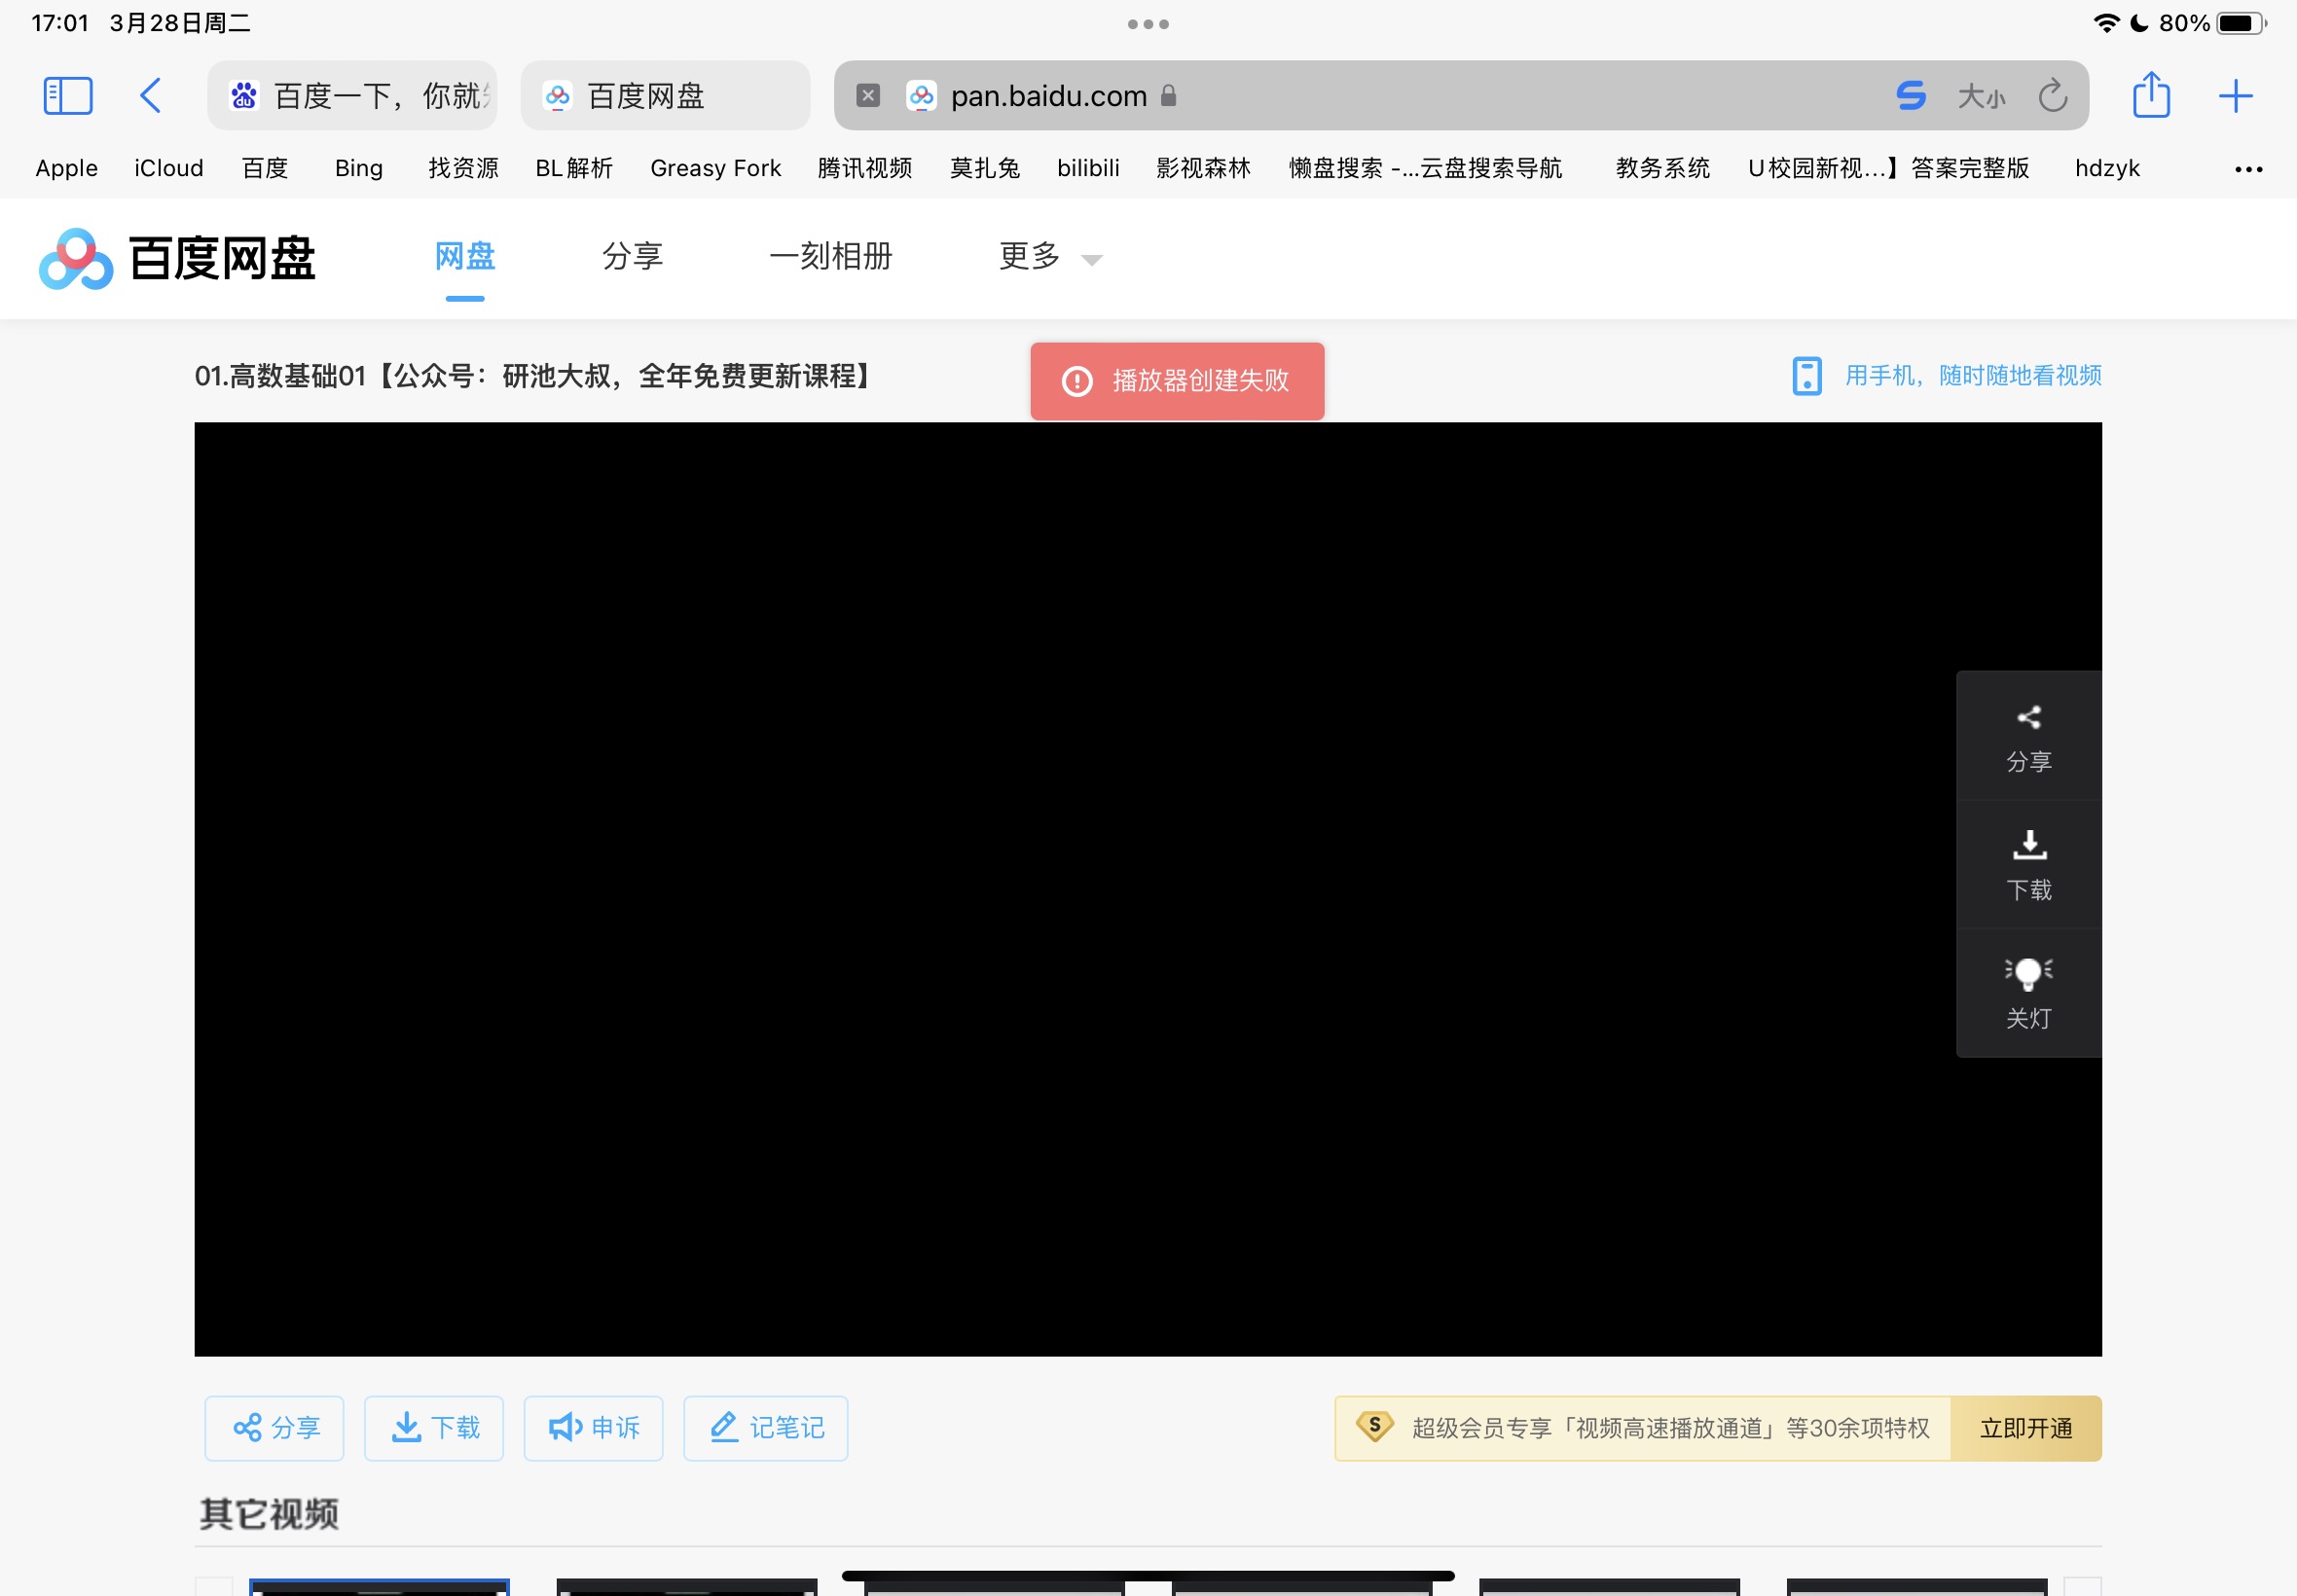Toggle the Safari sidebar icon
Viewport: 2297px width, 1596px height.
tap(68, 96)
